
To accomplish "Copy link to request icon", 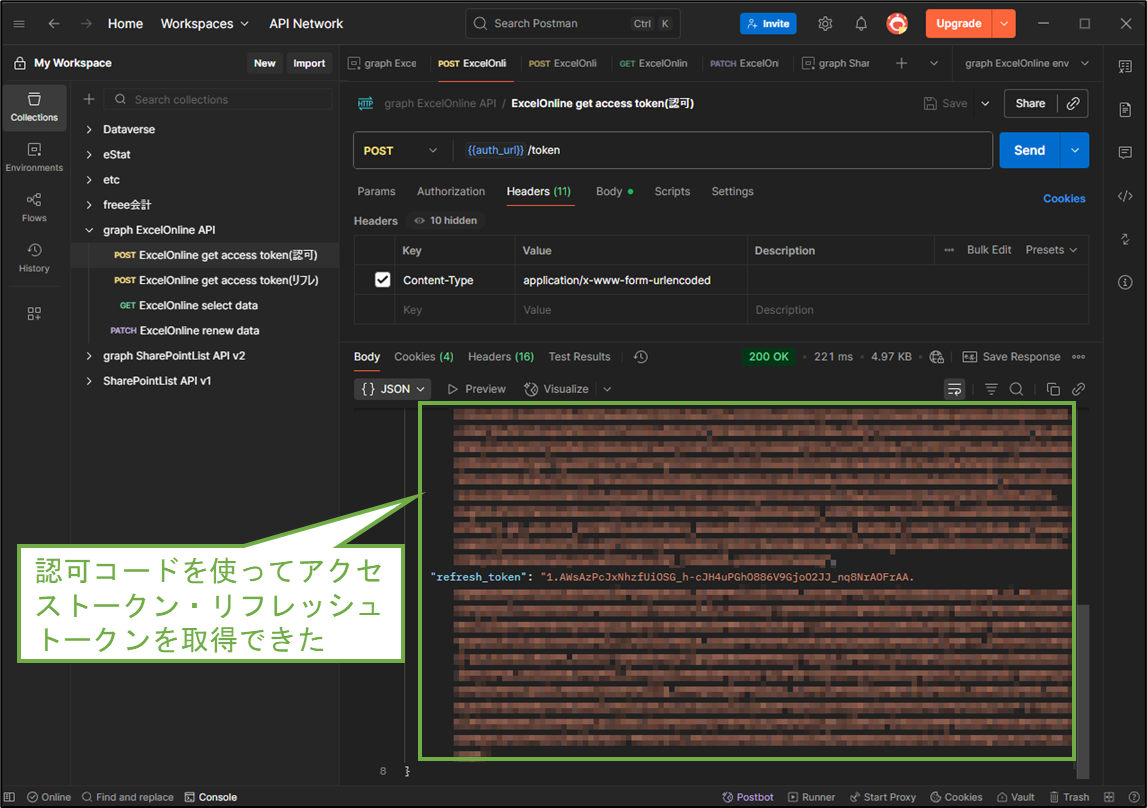I will (x=1073, y=104).
